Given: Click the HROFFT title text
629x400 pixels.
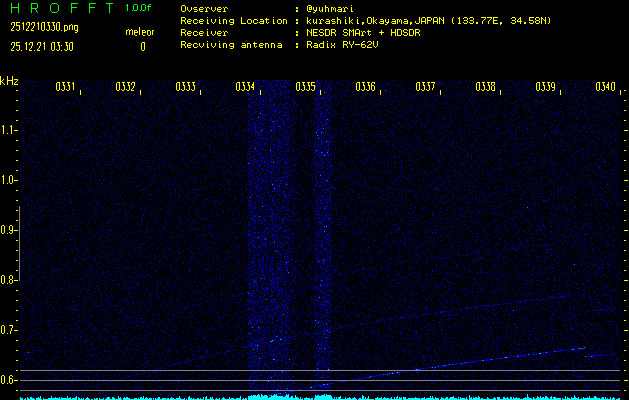Looking at the screenshot, I should point(58,8).
